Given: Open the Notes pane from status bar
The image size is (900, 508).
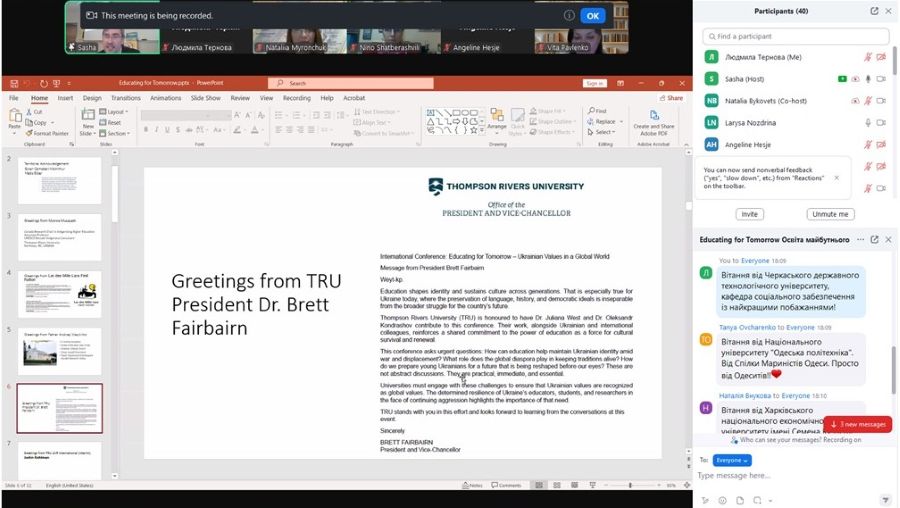Looking at the screenshot, I should coord(472,486).
